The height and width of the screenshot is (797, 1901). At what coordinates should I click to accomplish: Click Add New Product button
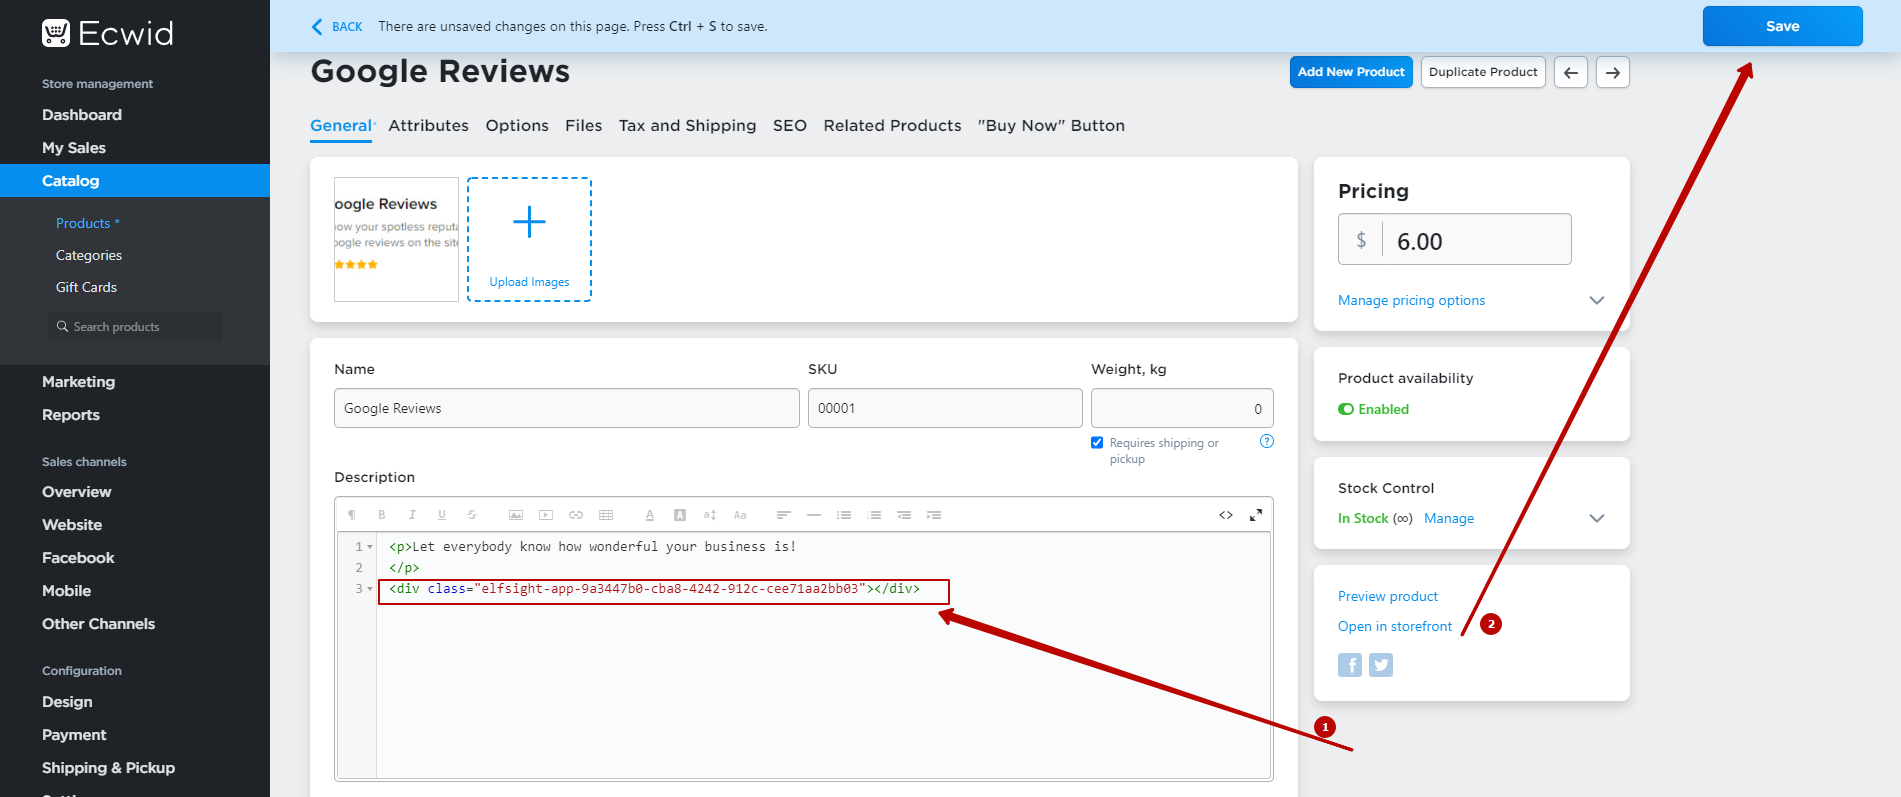[x=1351, y=72]
